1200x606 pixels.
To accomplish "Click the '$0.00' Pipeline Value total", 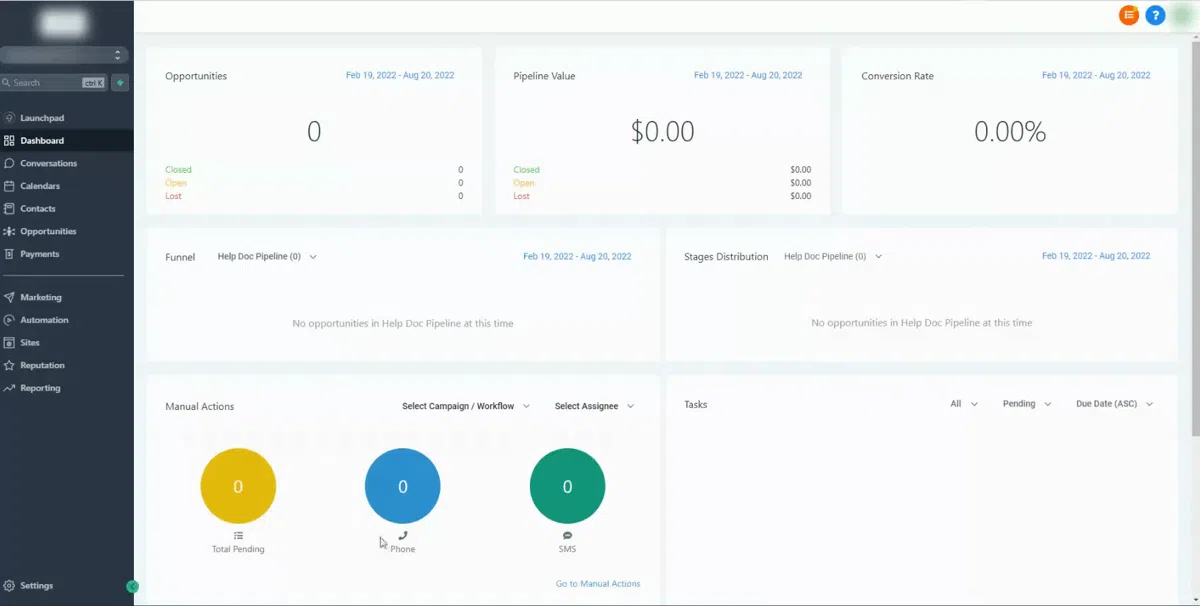I will [x=662, y=131].
